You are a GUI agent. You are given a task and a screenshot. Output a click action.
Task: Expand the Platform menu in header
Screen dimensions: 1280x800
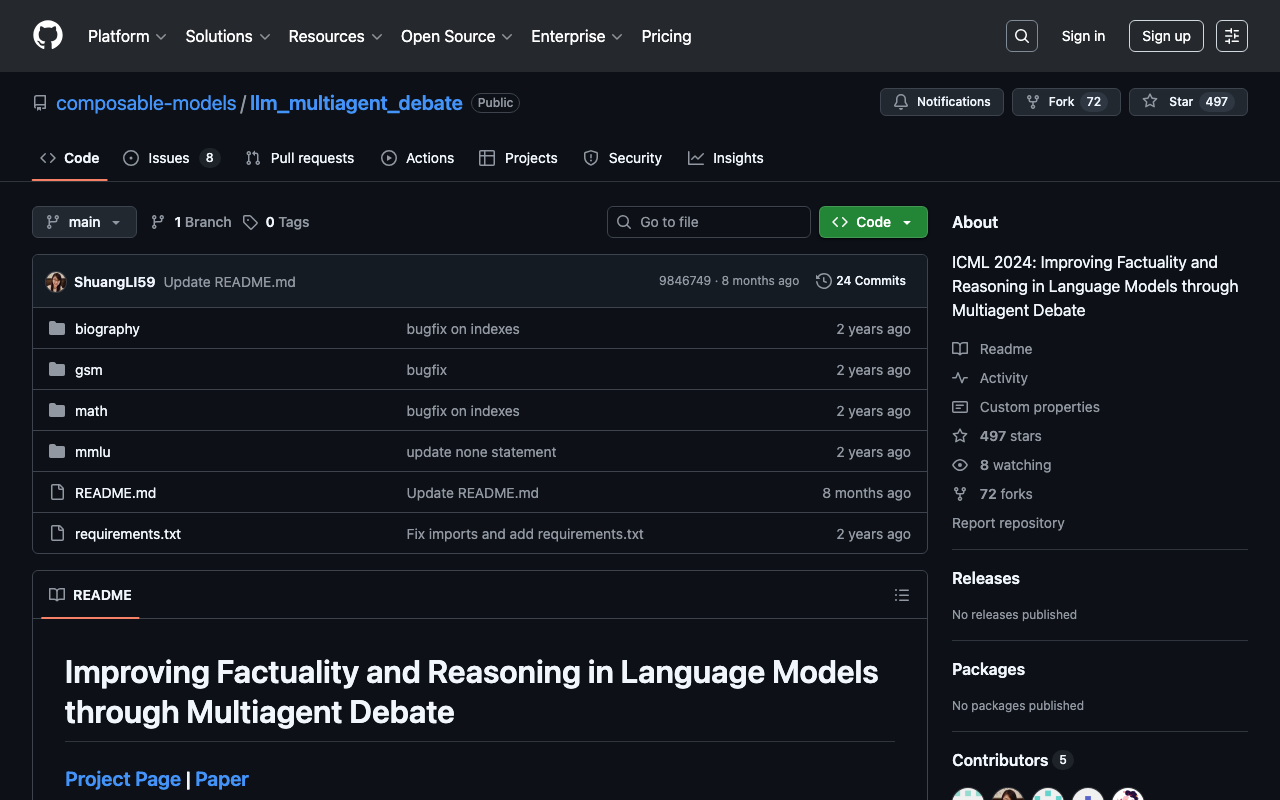(x=127, y=36)
